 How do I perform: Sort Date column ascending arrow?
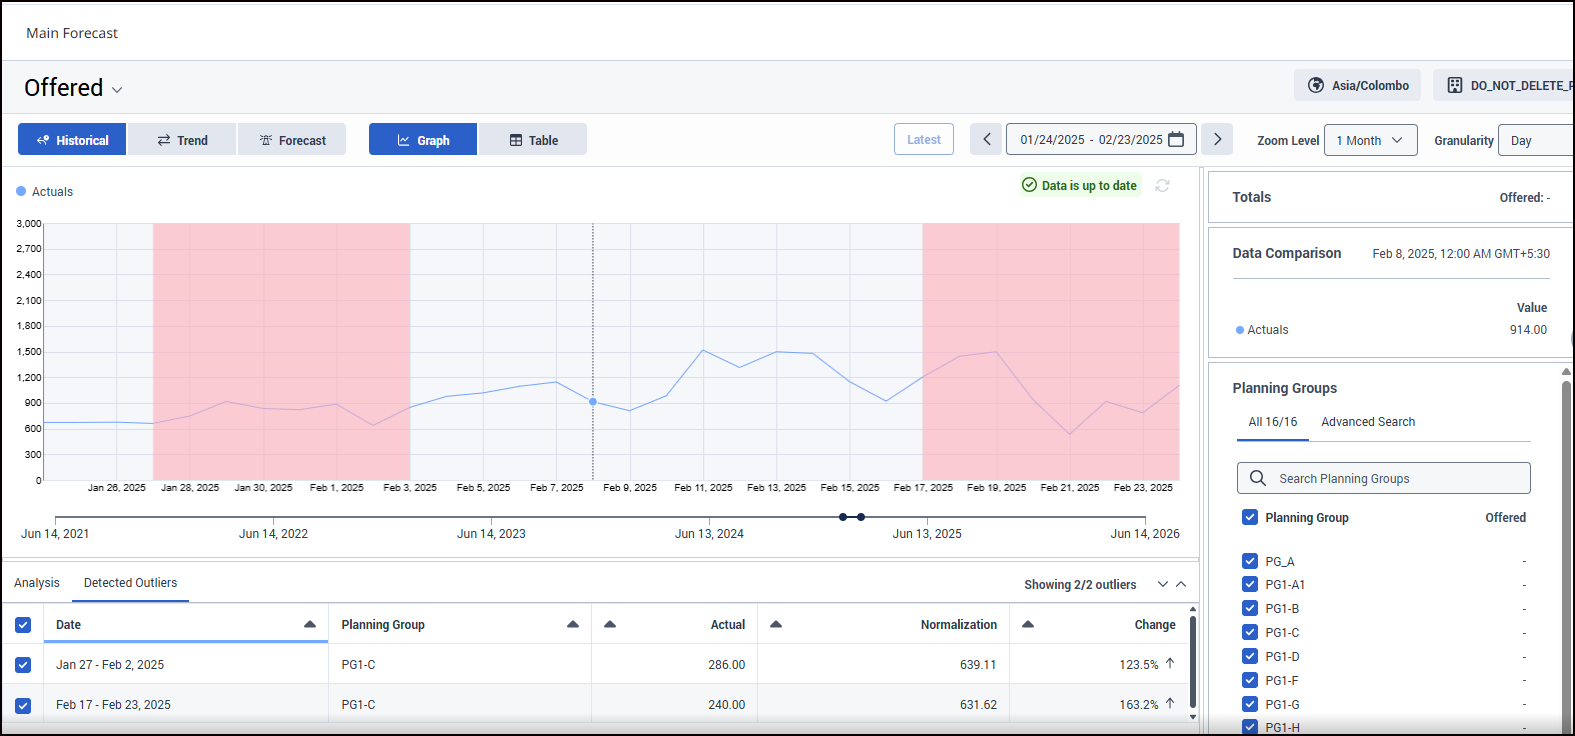pyautogui.click(x=310, y=625)
